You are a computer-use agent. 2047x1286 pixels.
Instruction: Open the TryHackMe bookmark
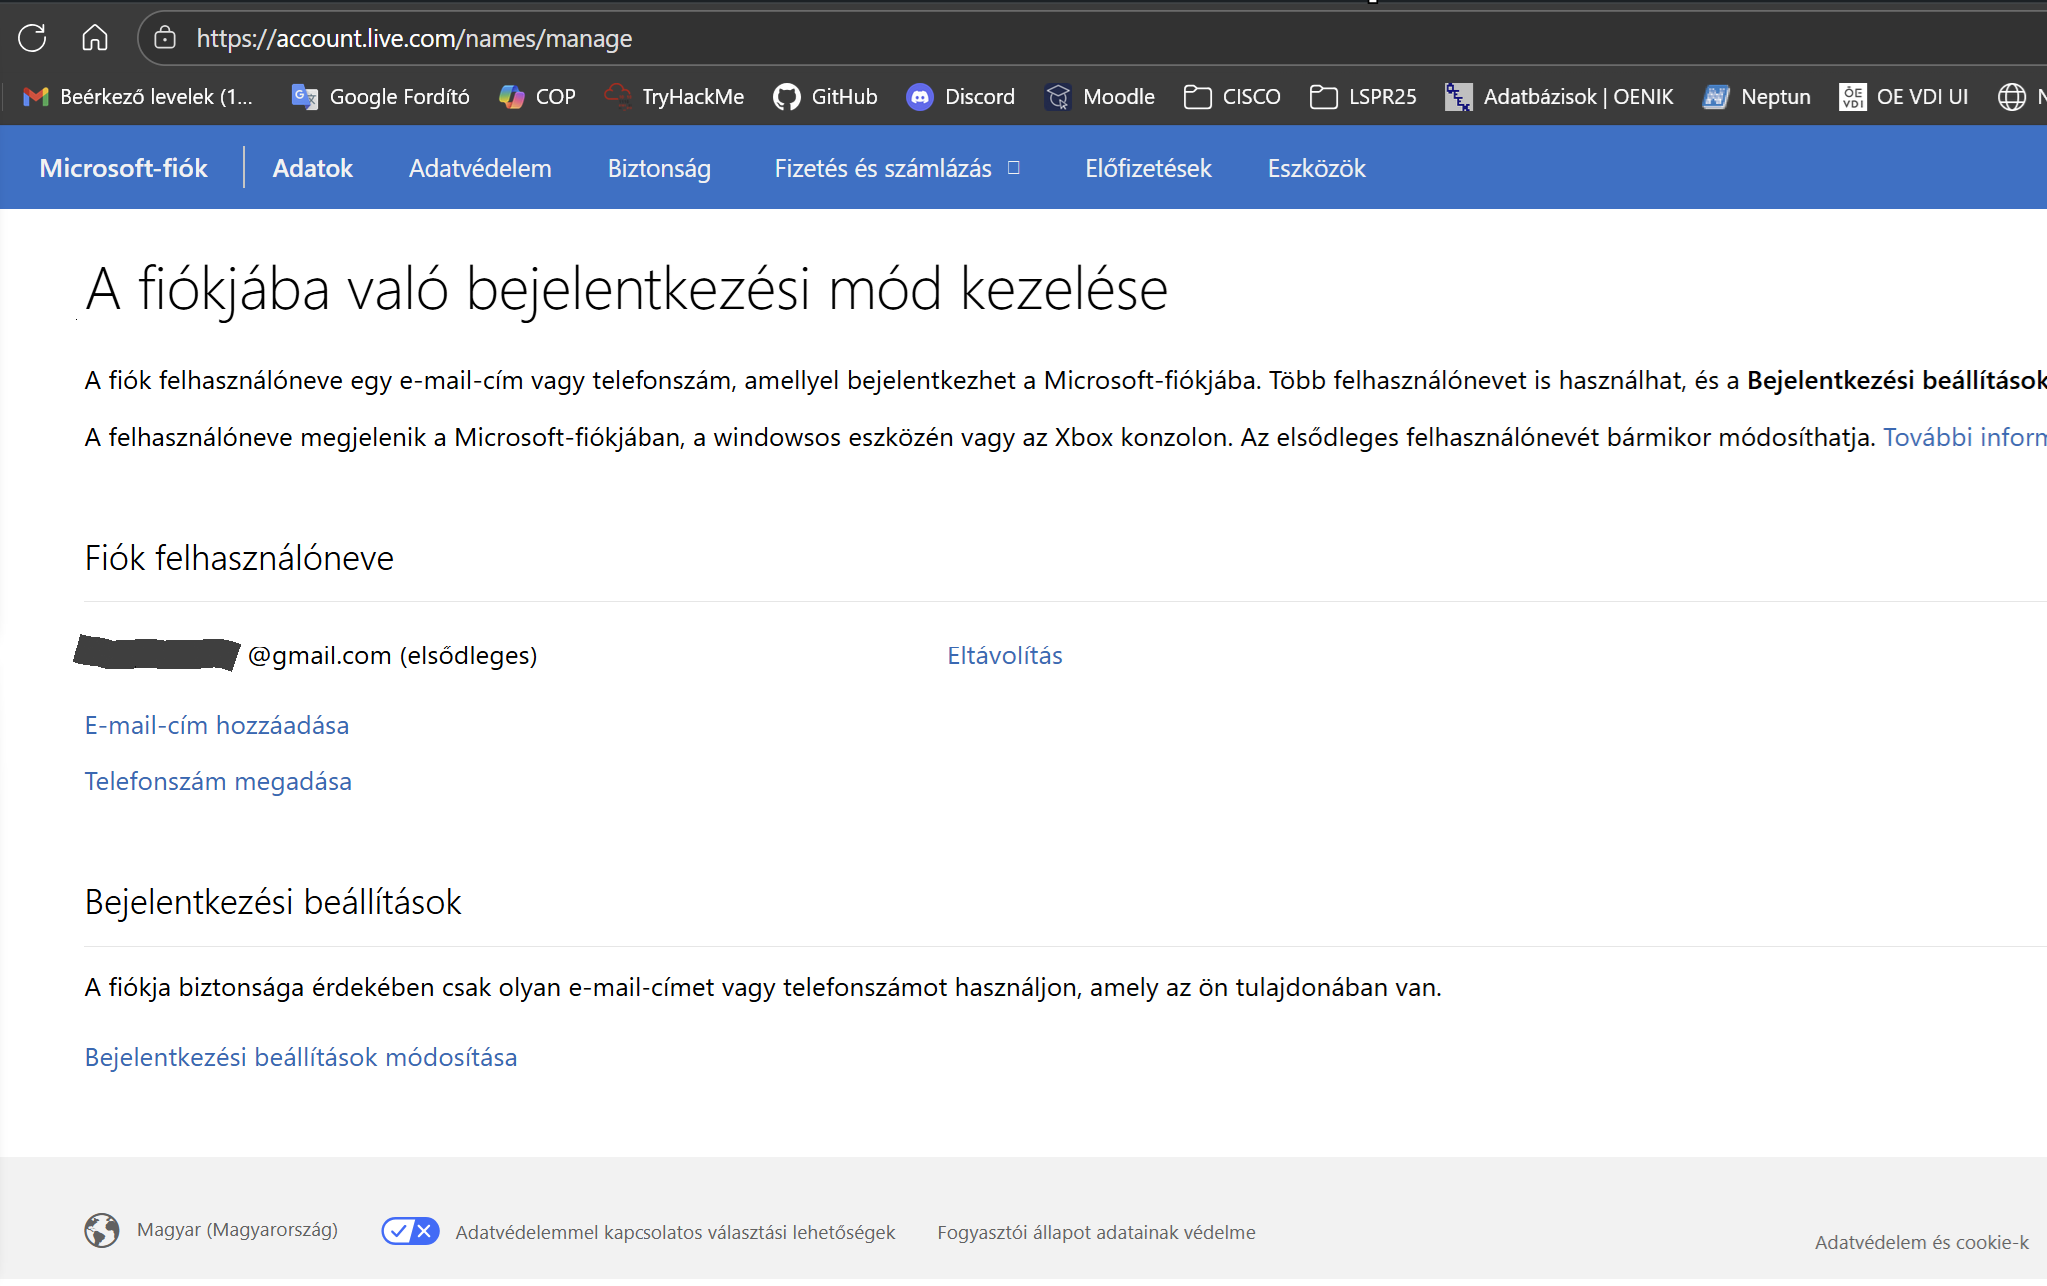675,97
